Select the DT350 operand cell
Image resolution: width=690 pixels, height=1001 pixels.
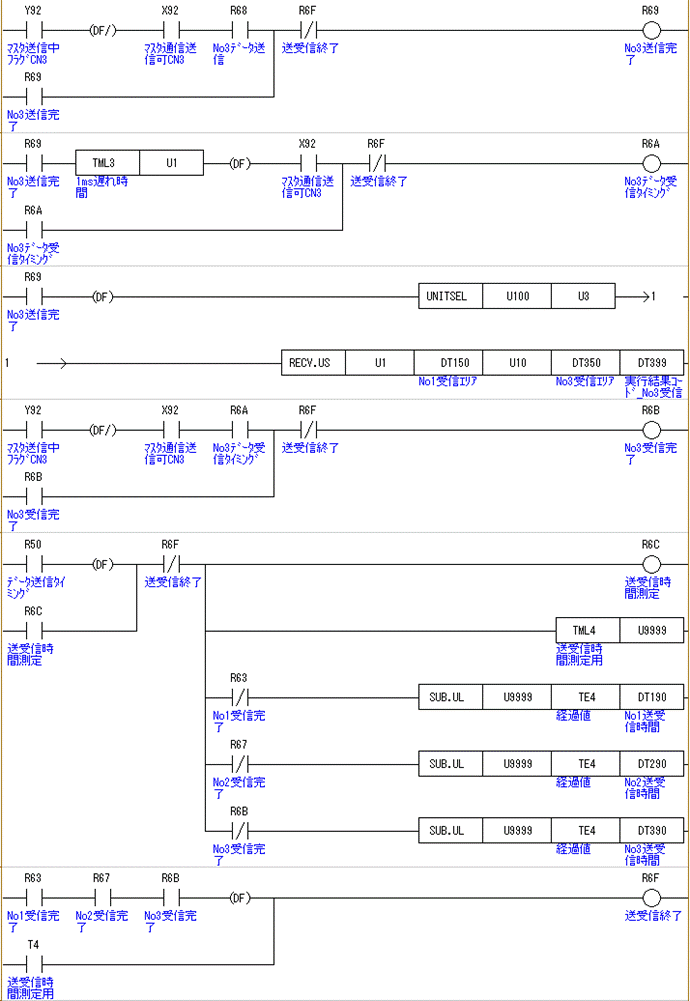click(x=585, y=362)
